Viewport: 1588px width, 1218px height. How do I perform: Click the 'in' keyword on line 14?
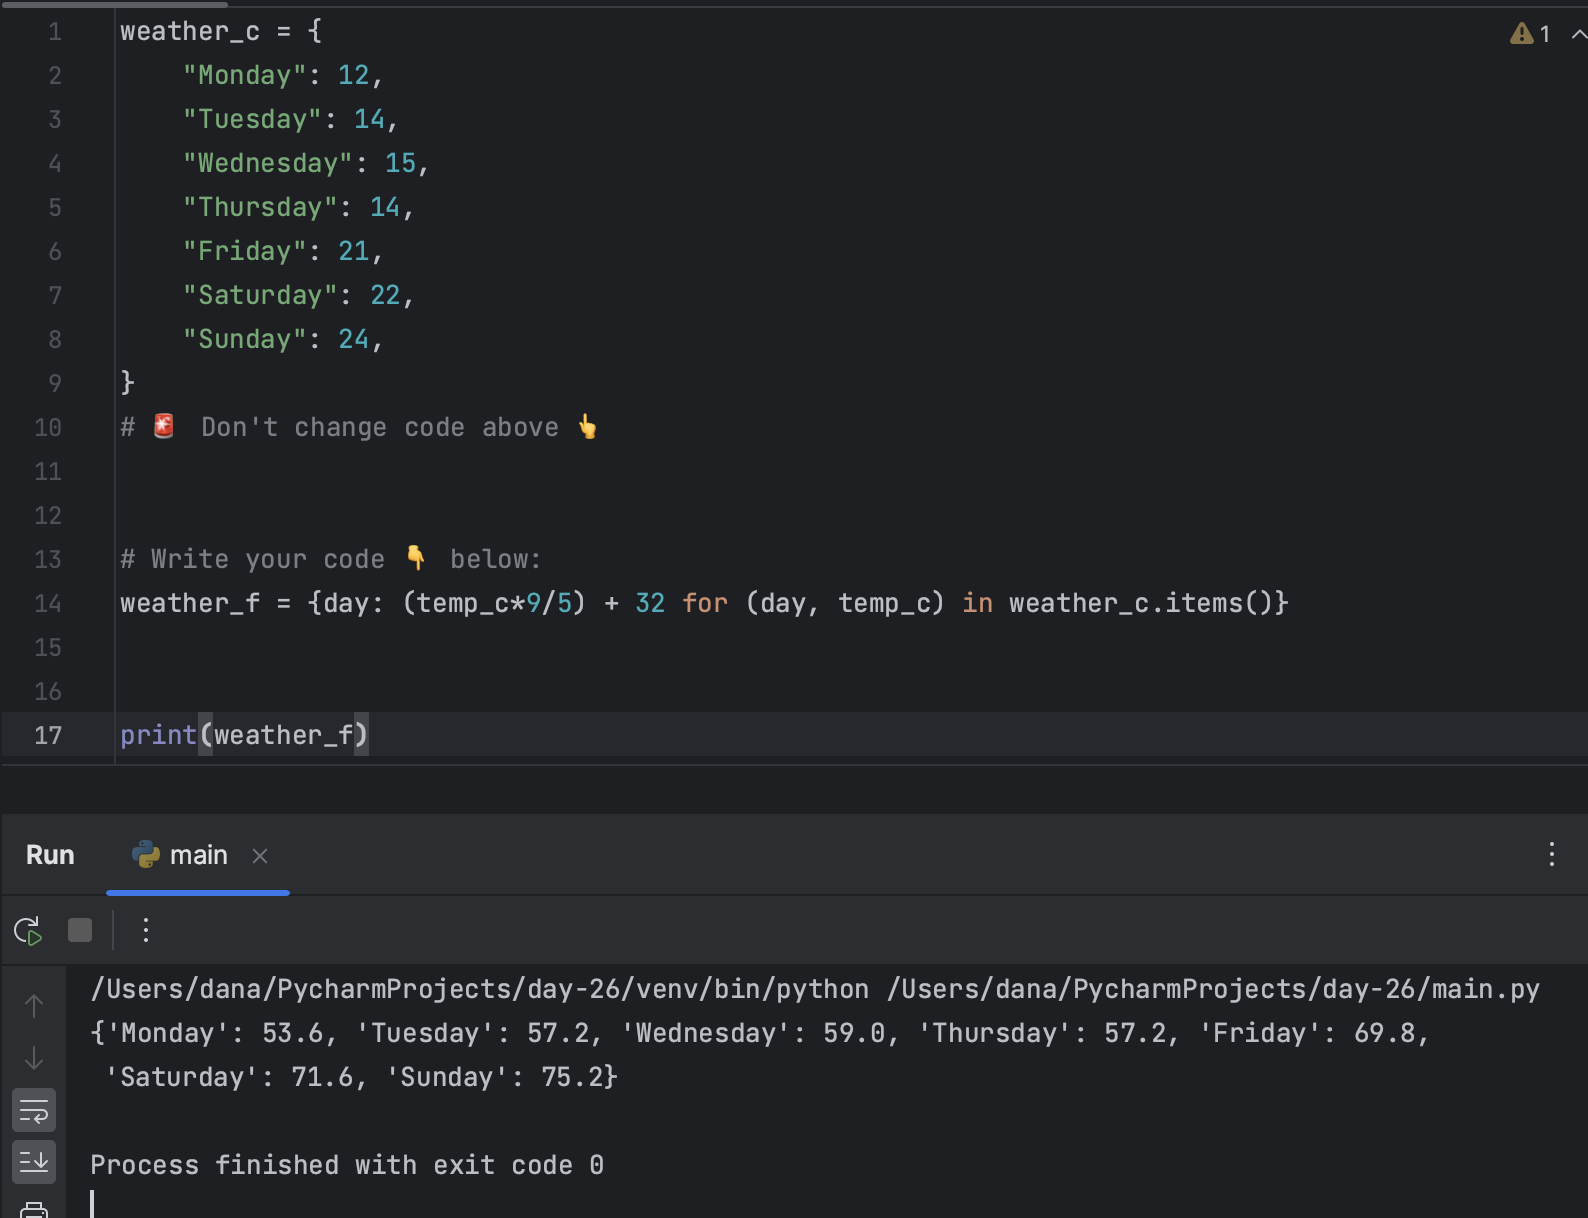(977, 604)
